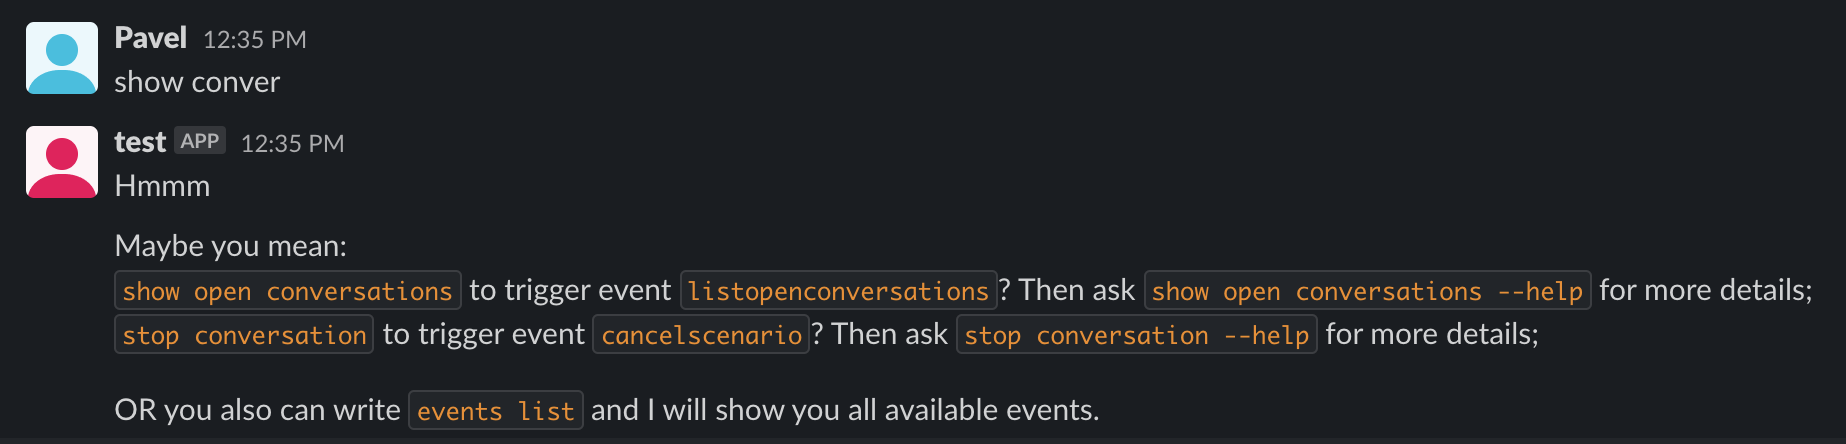Click 'show open conversations --help' code snippet
The height and width of the screenshot is (444, 1846).
coord(1367,291)
